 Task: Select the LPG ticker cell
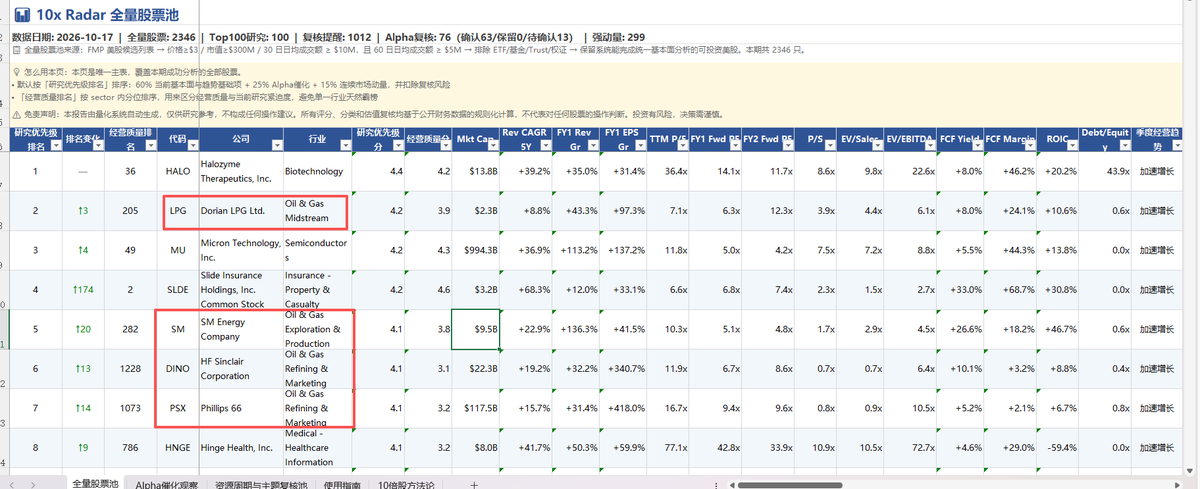click(x=178, y=211)
